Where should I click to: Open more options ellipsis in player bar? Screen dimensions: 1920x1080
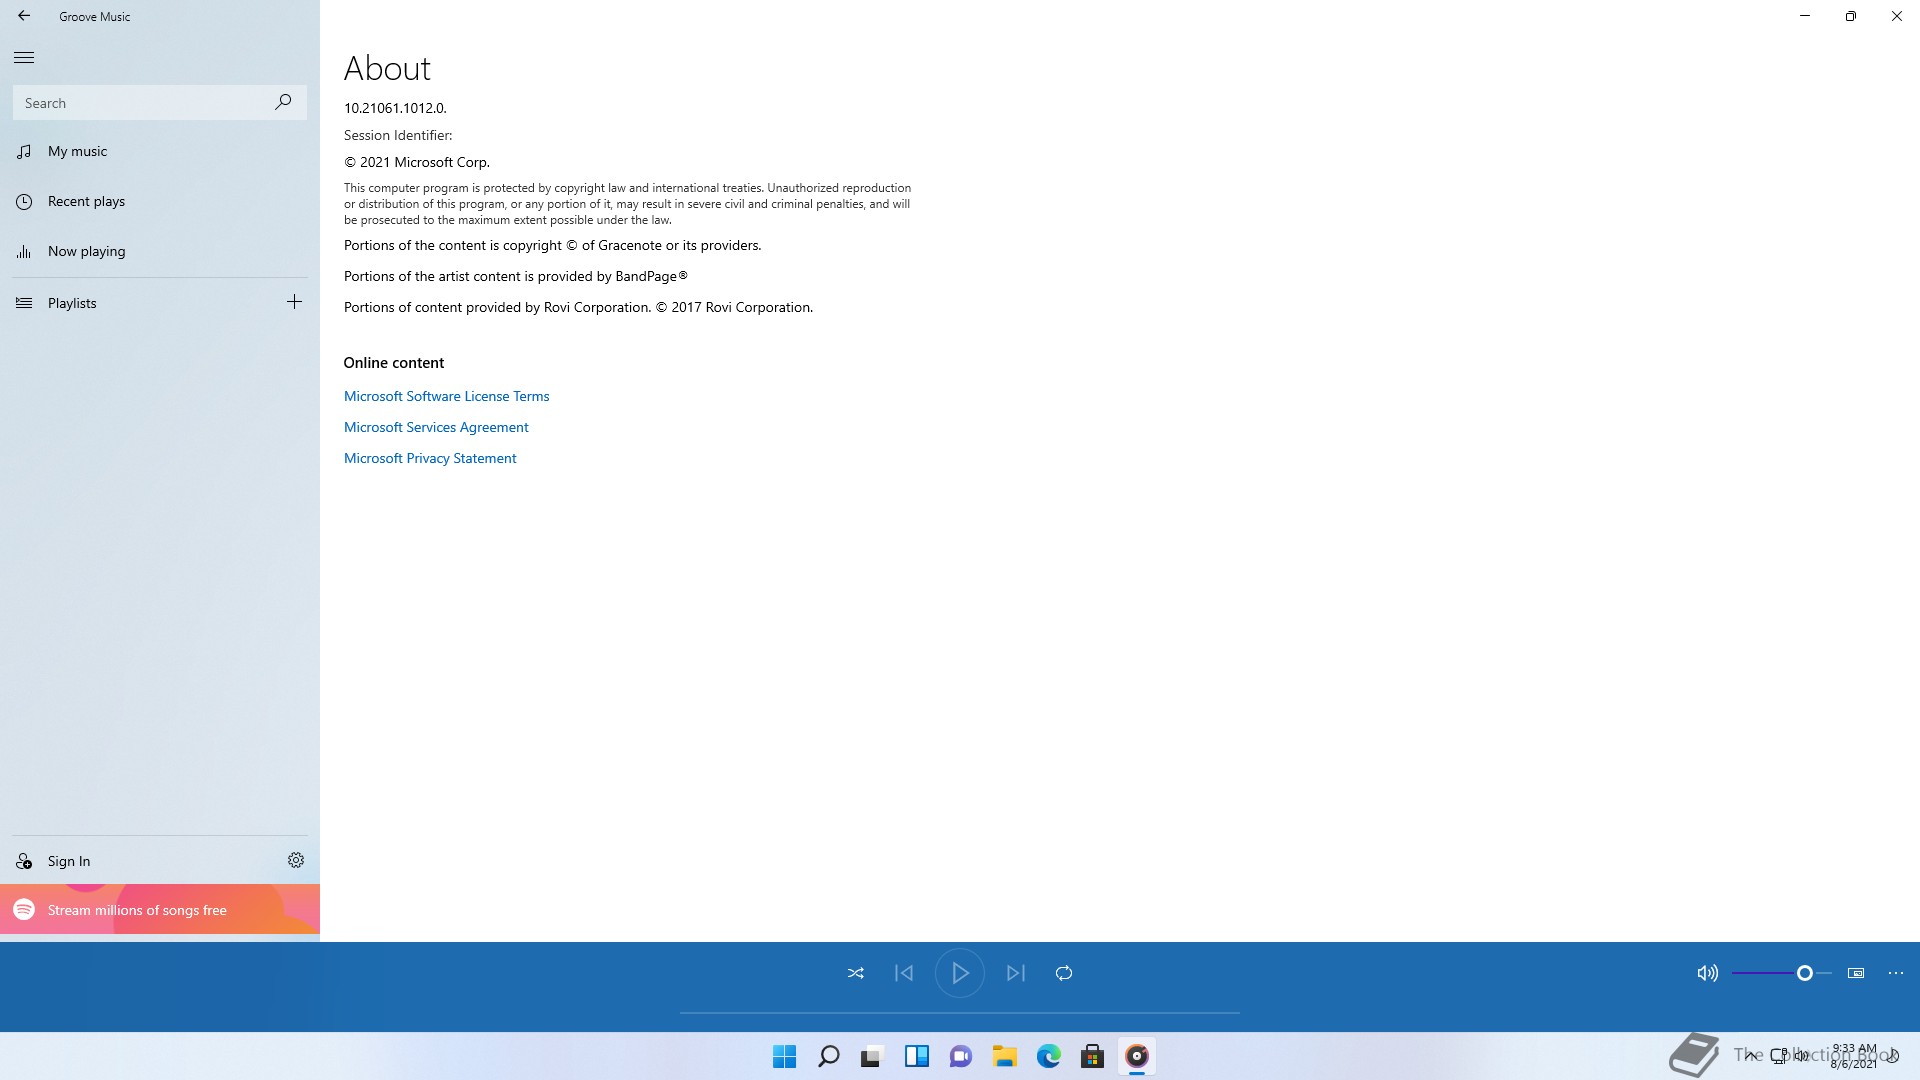(1896, 973)
